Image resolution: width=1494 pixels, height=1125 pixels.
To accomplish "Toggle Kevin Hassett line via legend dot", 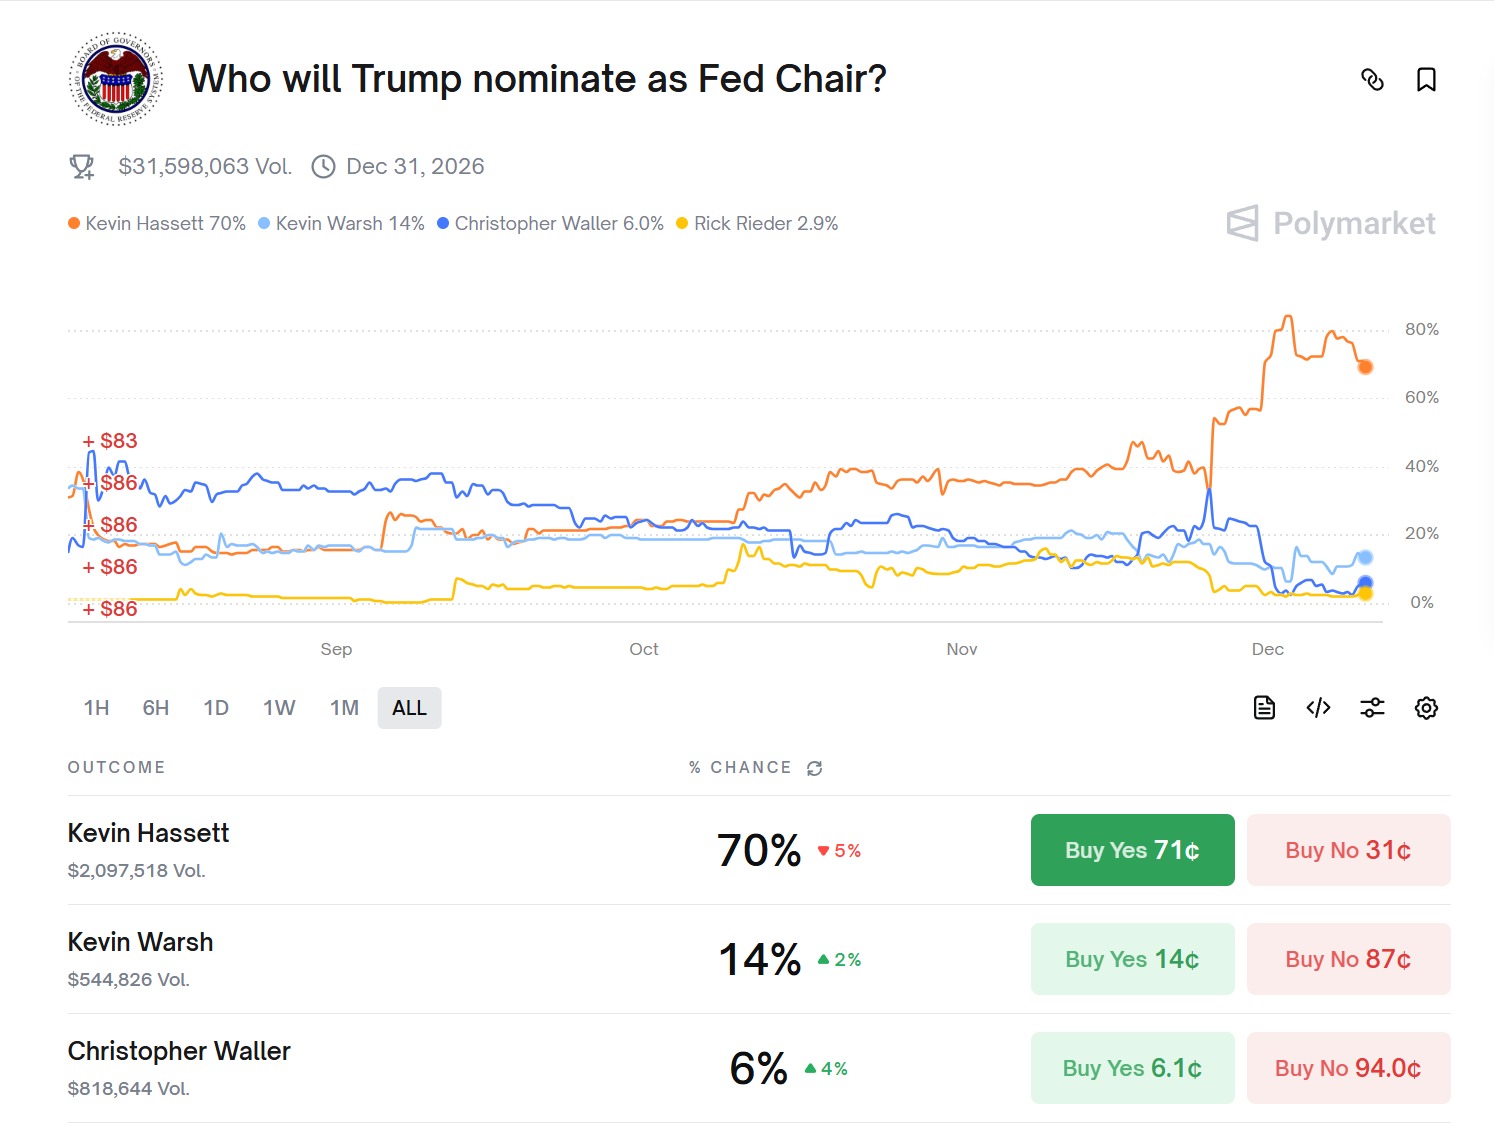I will point(73,223).
